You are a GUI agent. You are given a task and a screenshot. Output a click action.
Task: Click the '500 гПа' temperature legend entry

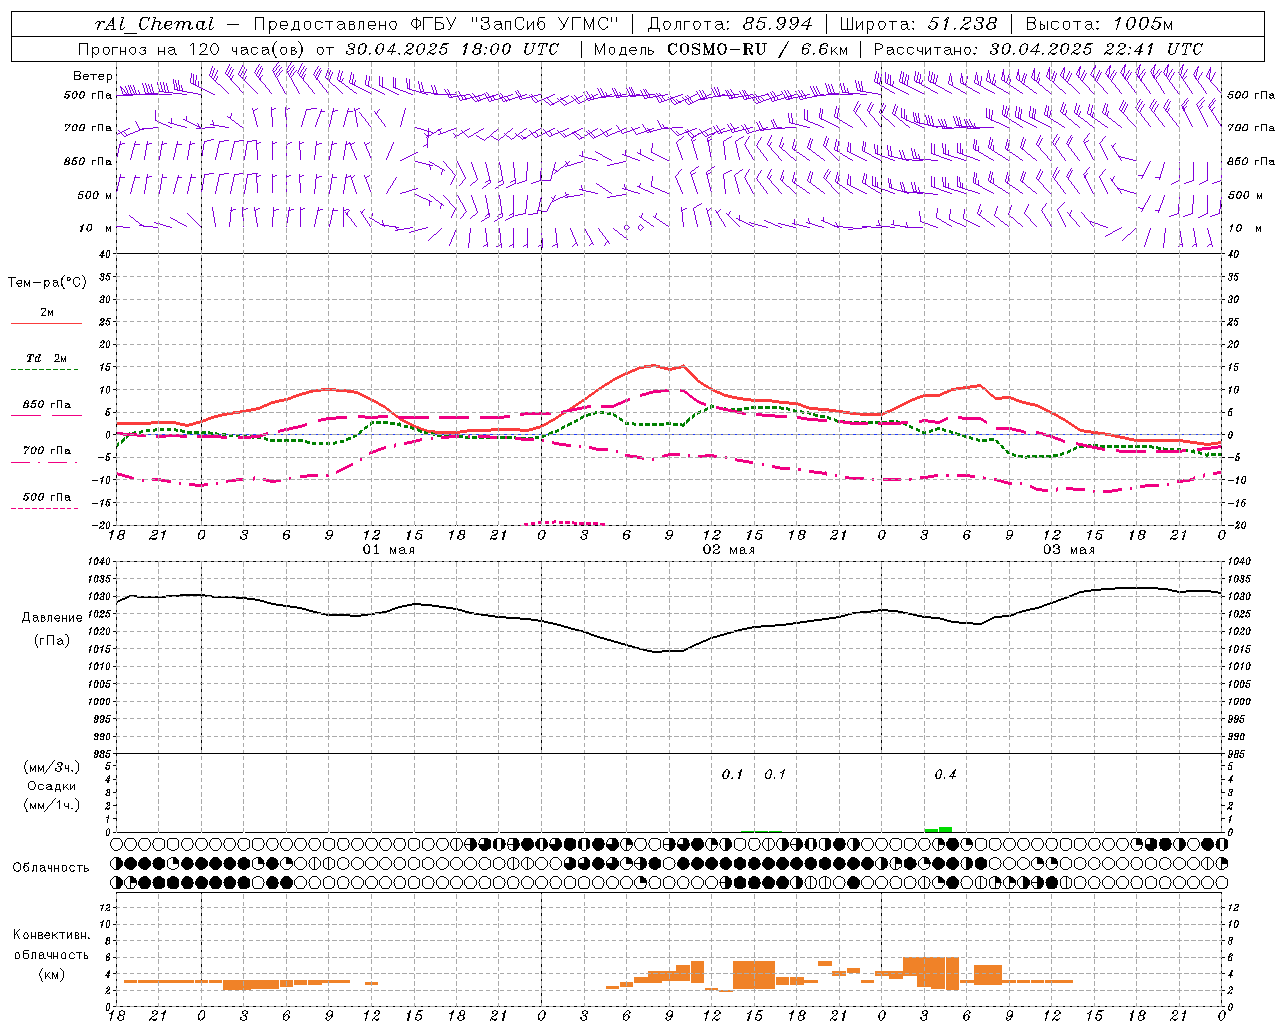(x=46, y=497)
